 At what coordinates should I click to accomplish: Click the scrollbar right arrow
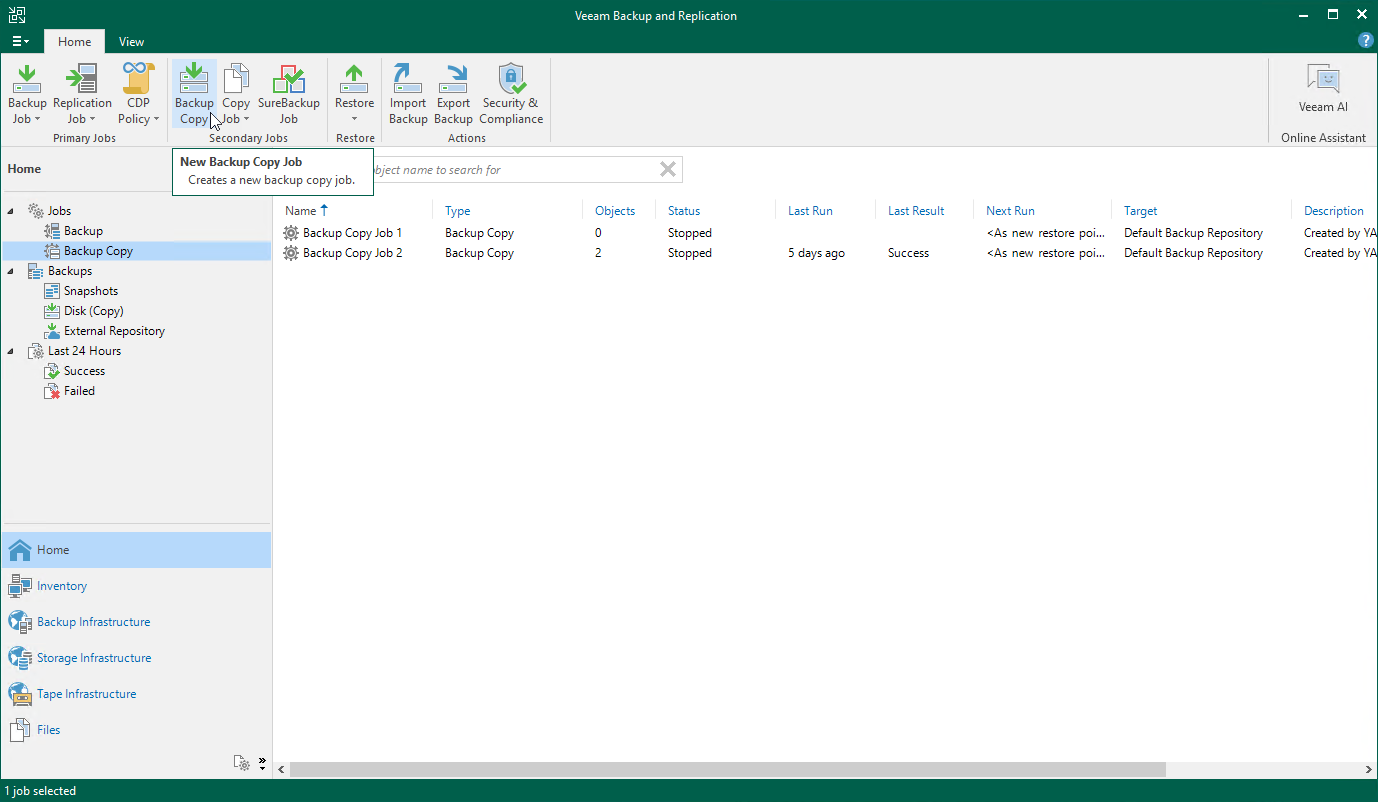pyautogui.click(x=1369, y=770)
